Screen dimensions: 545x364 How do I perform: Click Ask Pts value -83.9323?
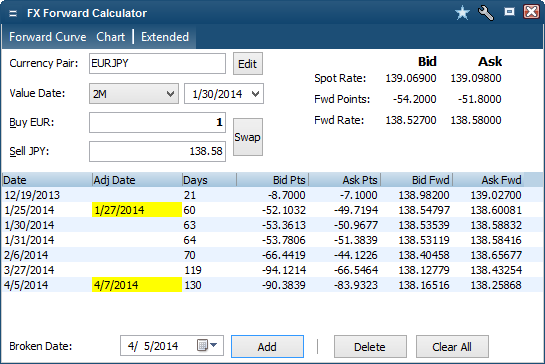[356, 285]
